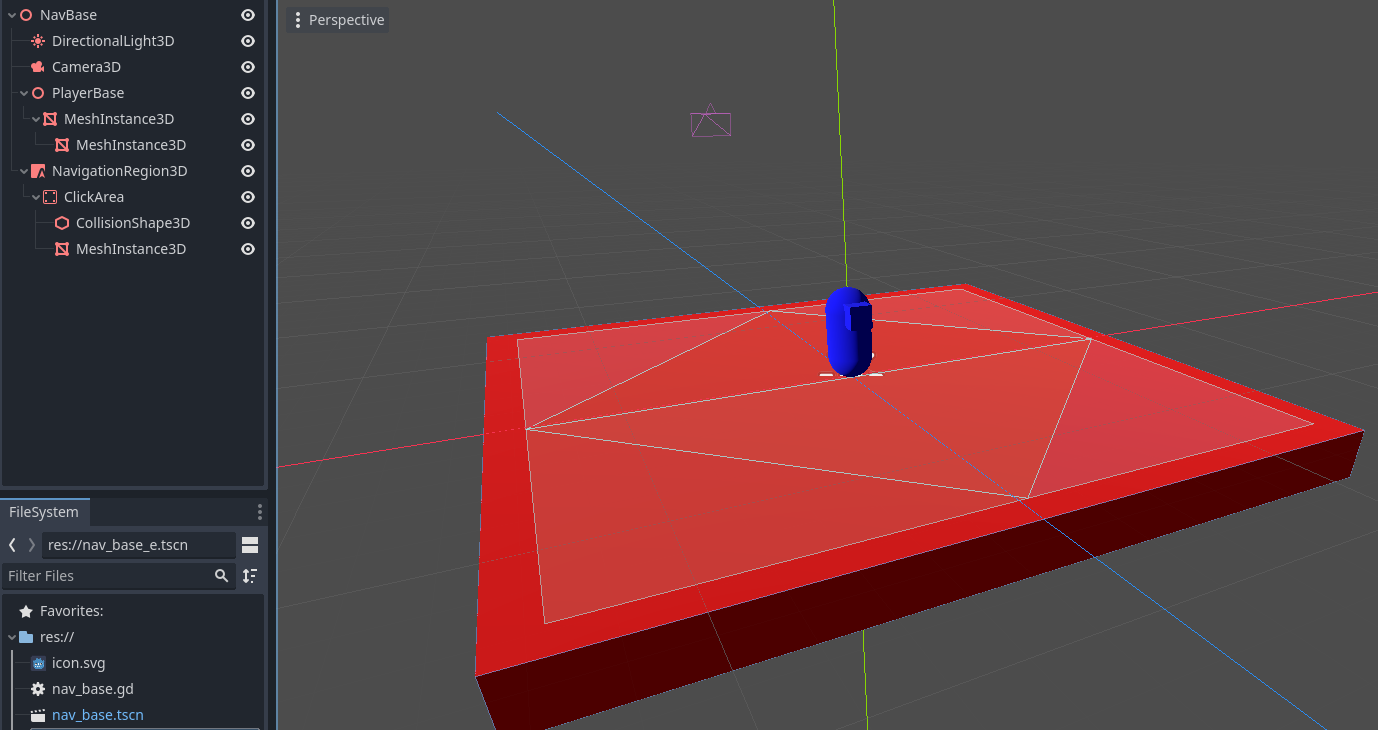Click the filter files search magnifier icon

pos(222,576)
